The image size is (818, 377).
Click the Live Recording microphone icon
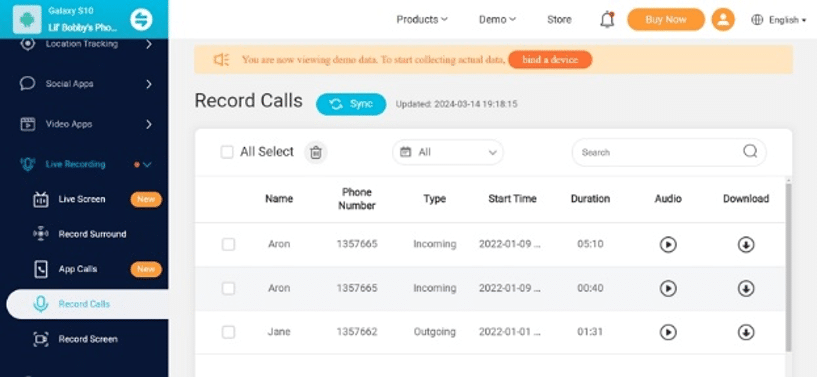[27, 164]
